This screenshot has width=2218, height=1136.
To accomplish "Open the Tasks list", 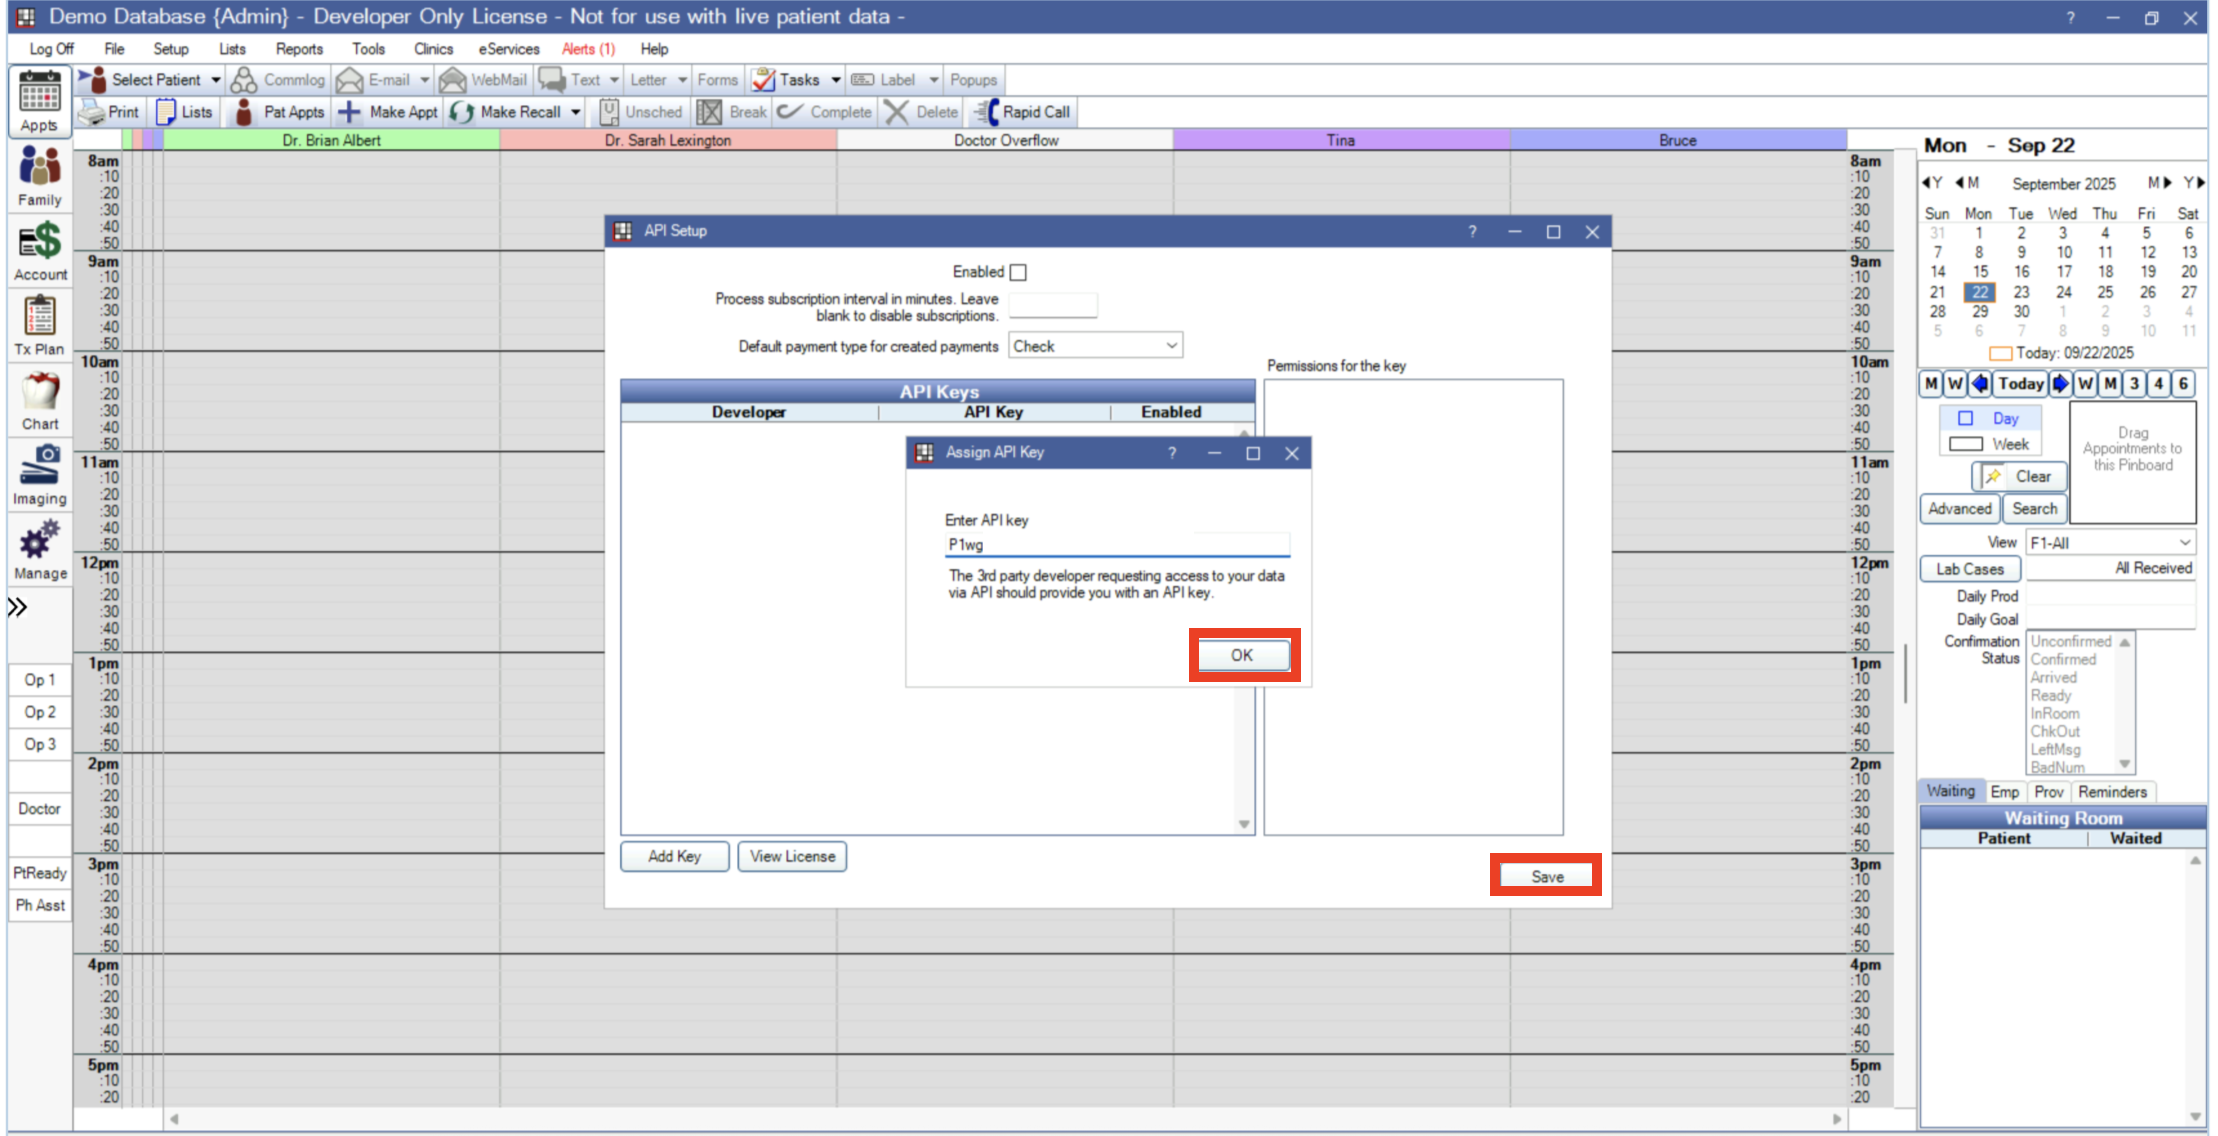I will [795, 79].
